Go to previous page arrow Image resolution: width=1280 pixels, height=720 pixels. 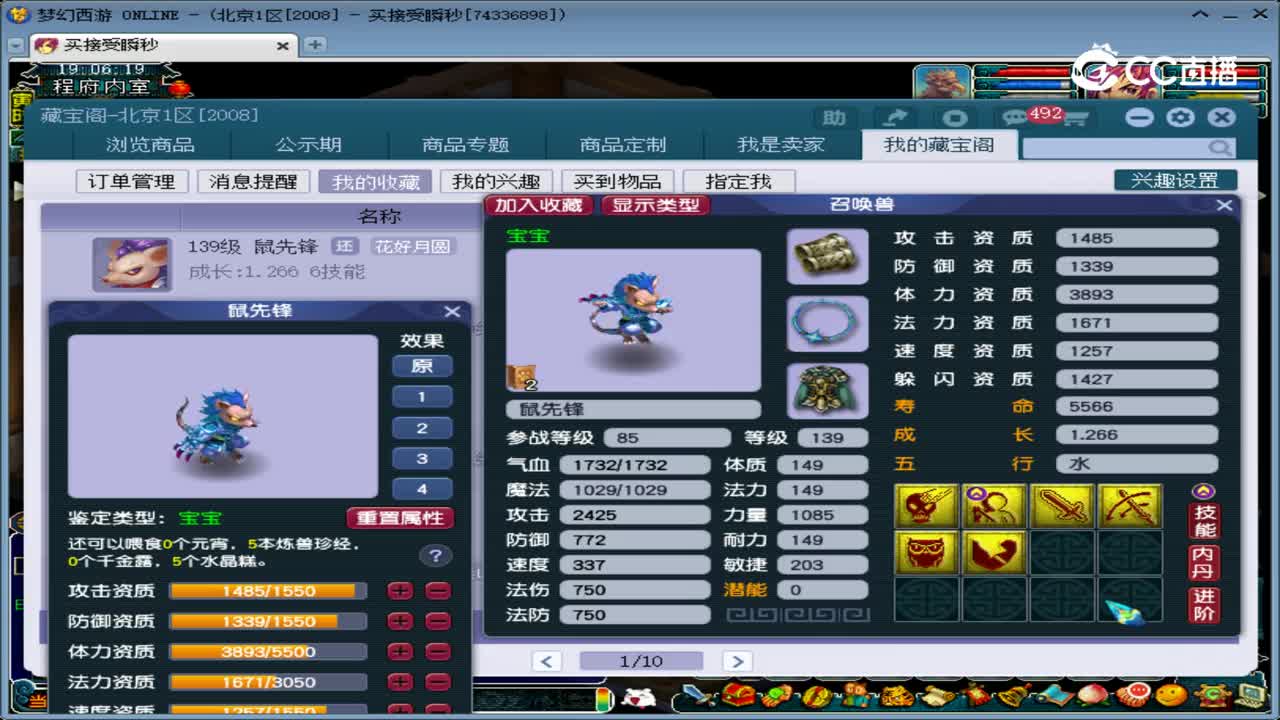coord(546,661)
